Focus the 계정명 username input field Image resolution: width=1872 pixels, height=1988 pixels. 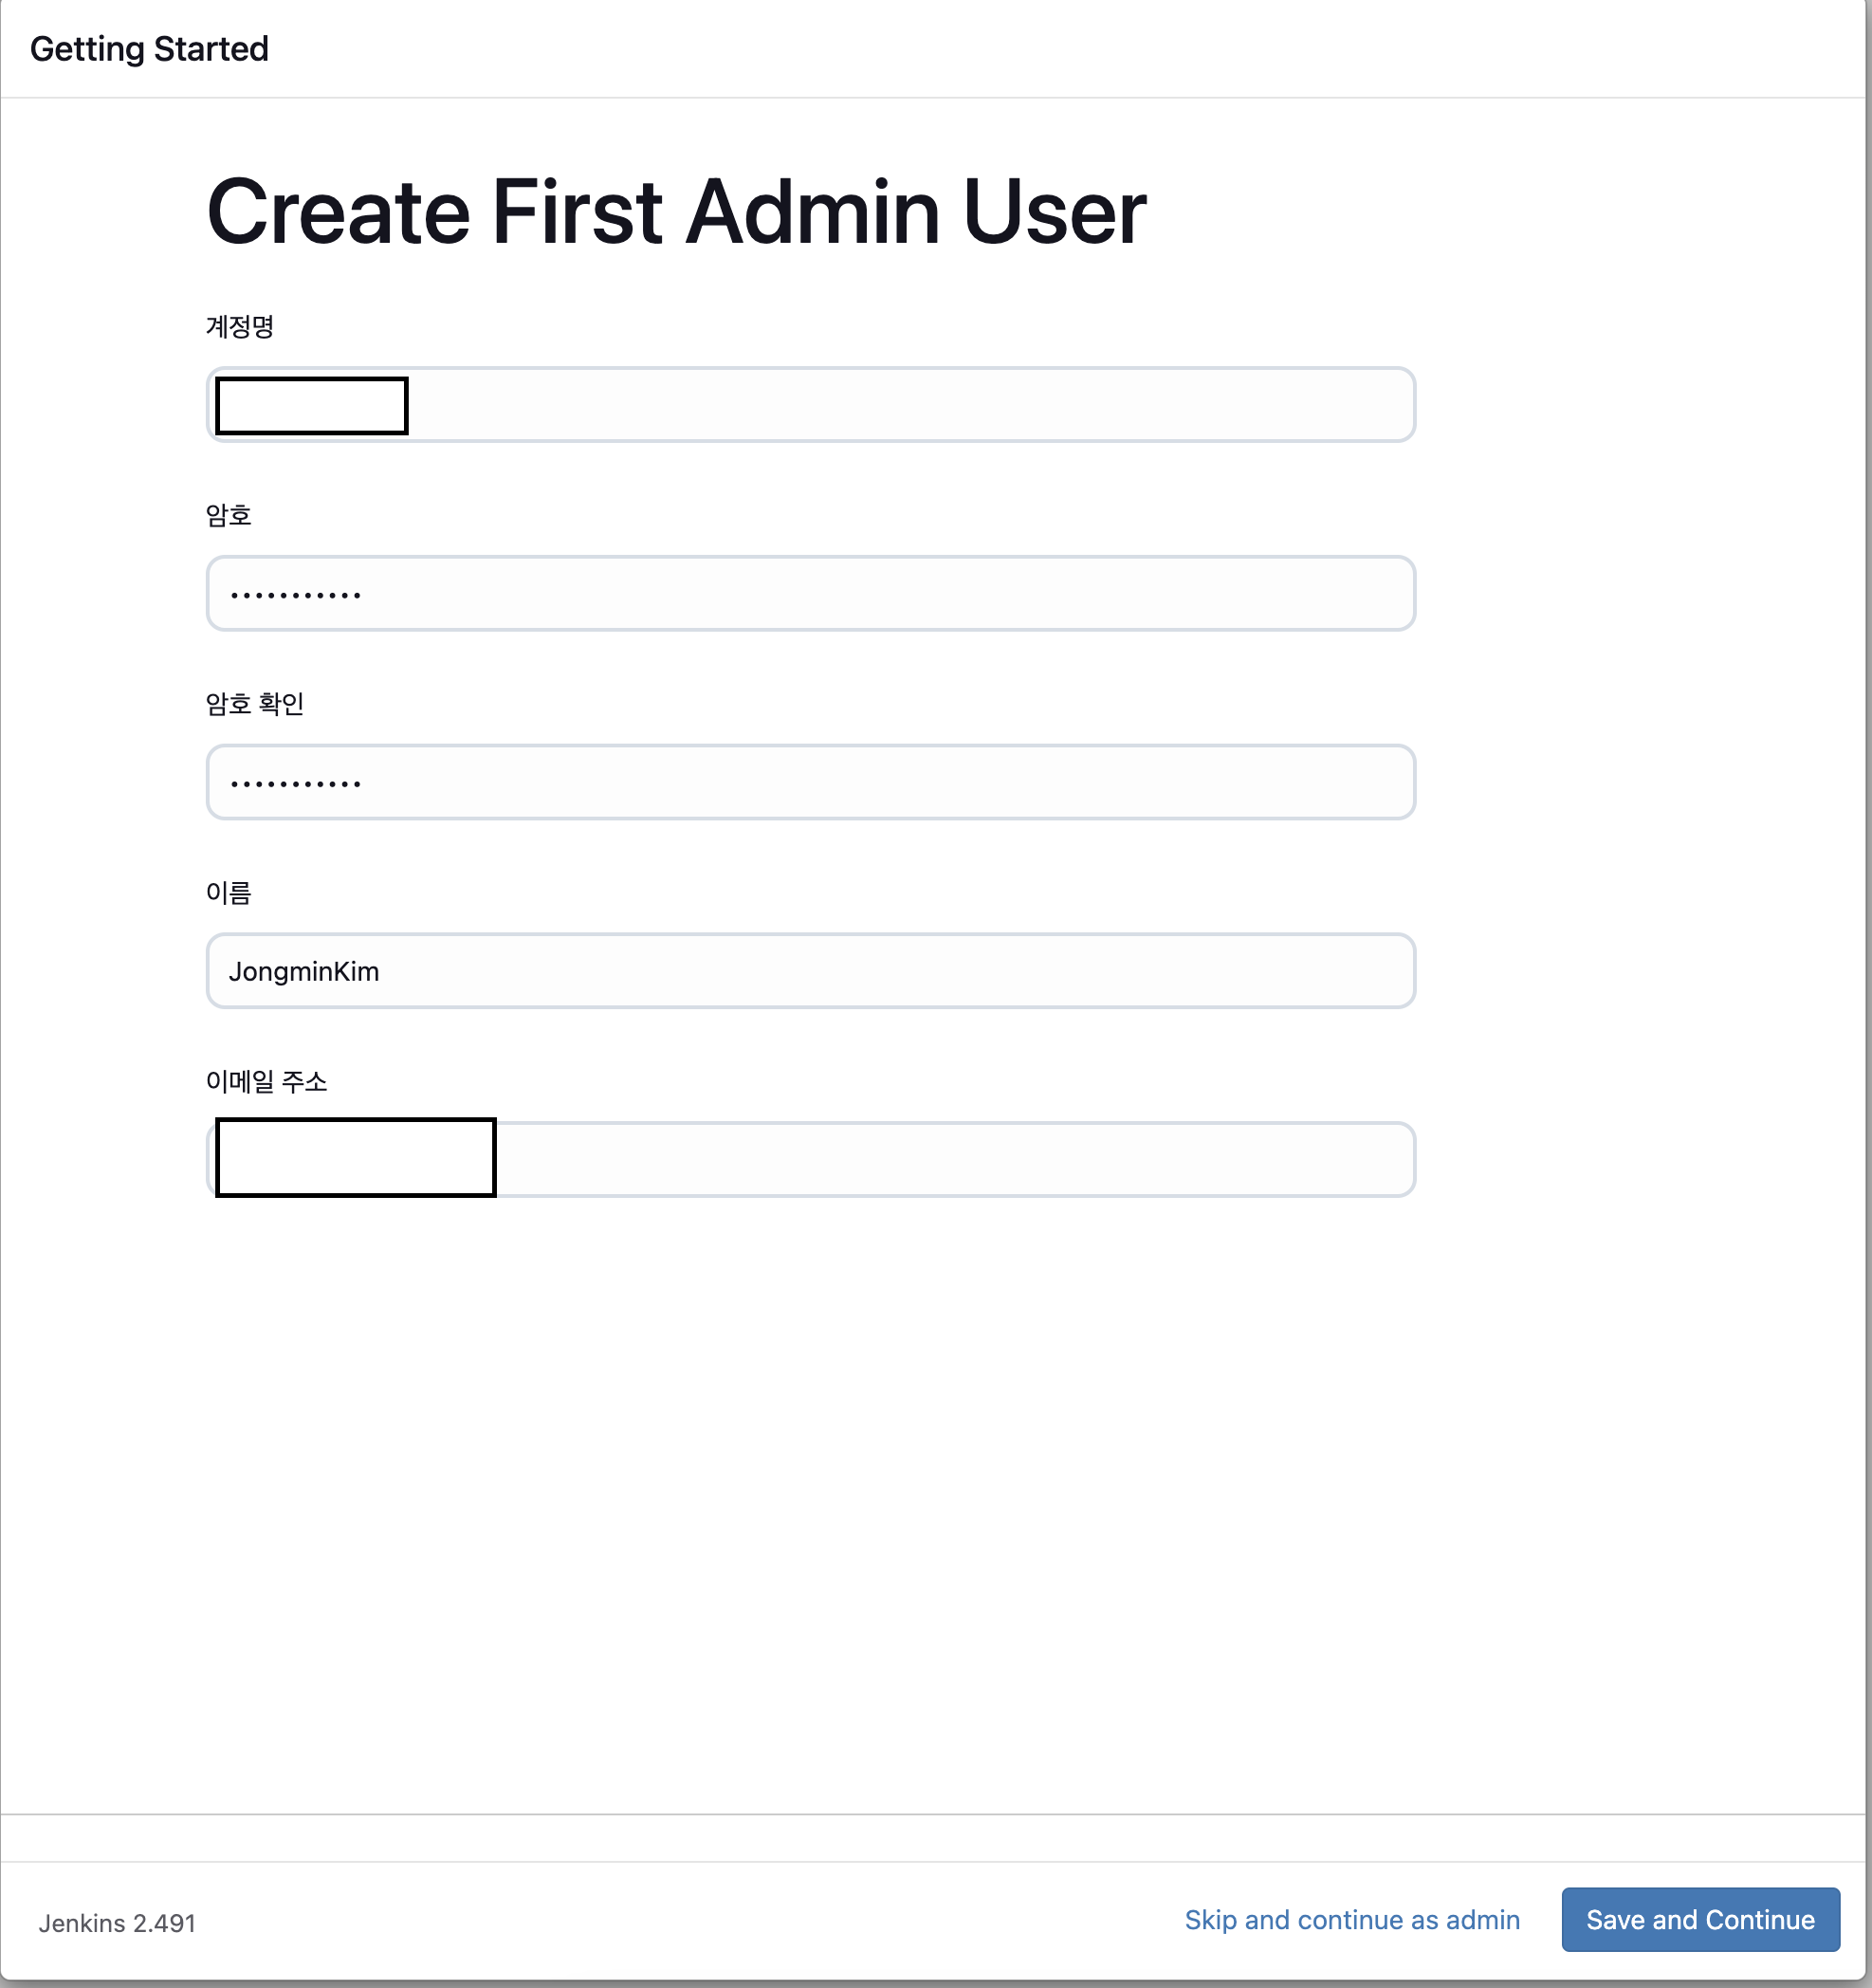(900, 405)
